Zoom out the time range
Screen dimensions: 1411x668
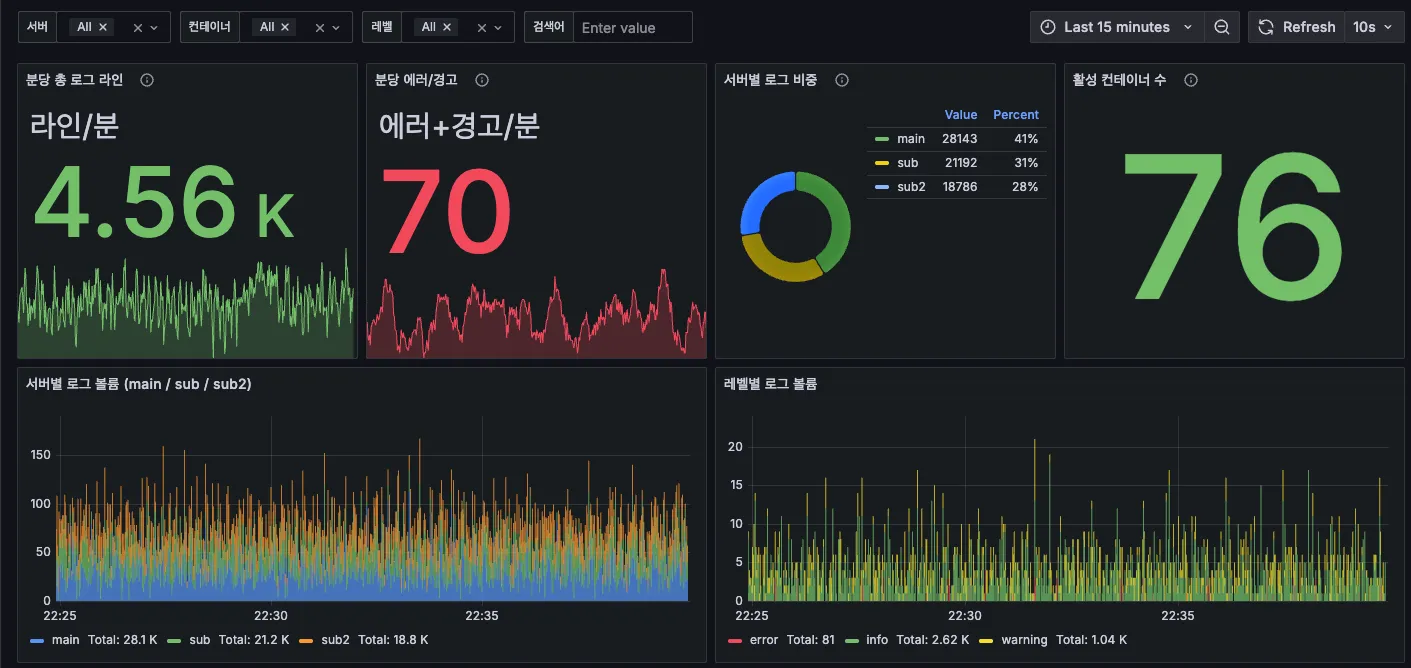pyautogui.click(x=1221, y=27)
